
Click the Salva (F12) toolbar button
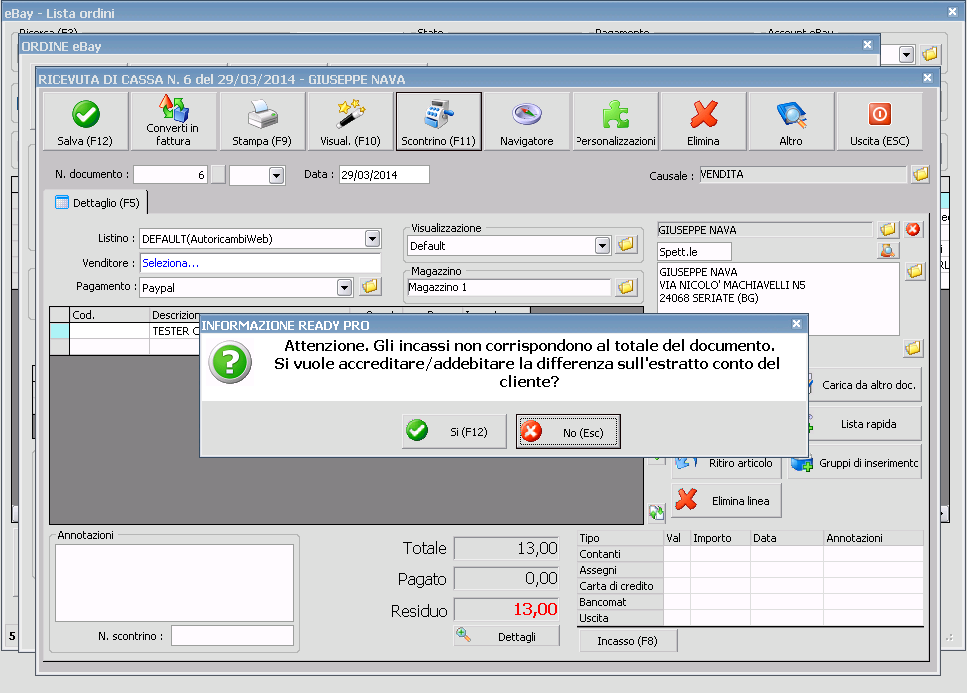85,121
